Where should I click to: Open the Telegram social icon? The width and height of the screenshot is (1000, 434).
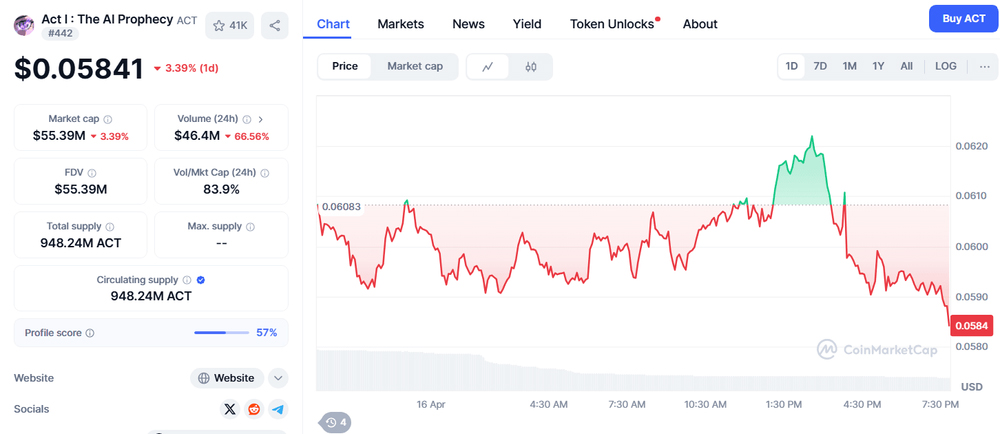click(x=278, y=409)
